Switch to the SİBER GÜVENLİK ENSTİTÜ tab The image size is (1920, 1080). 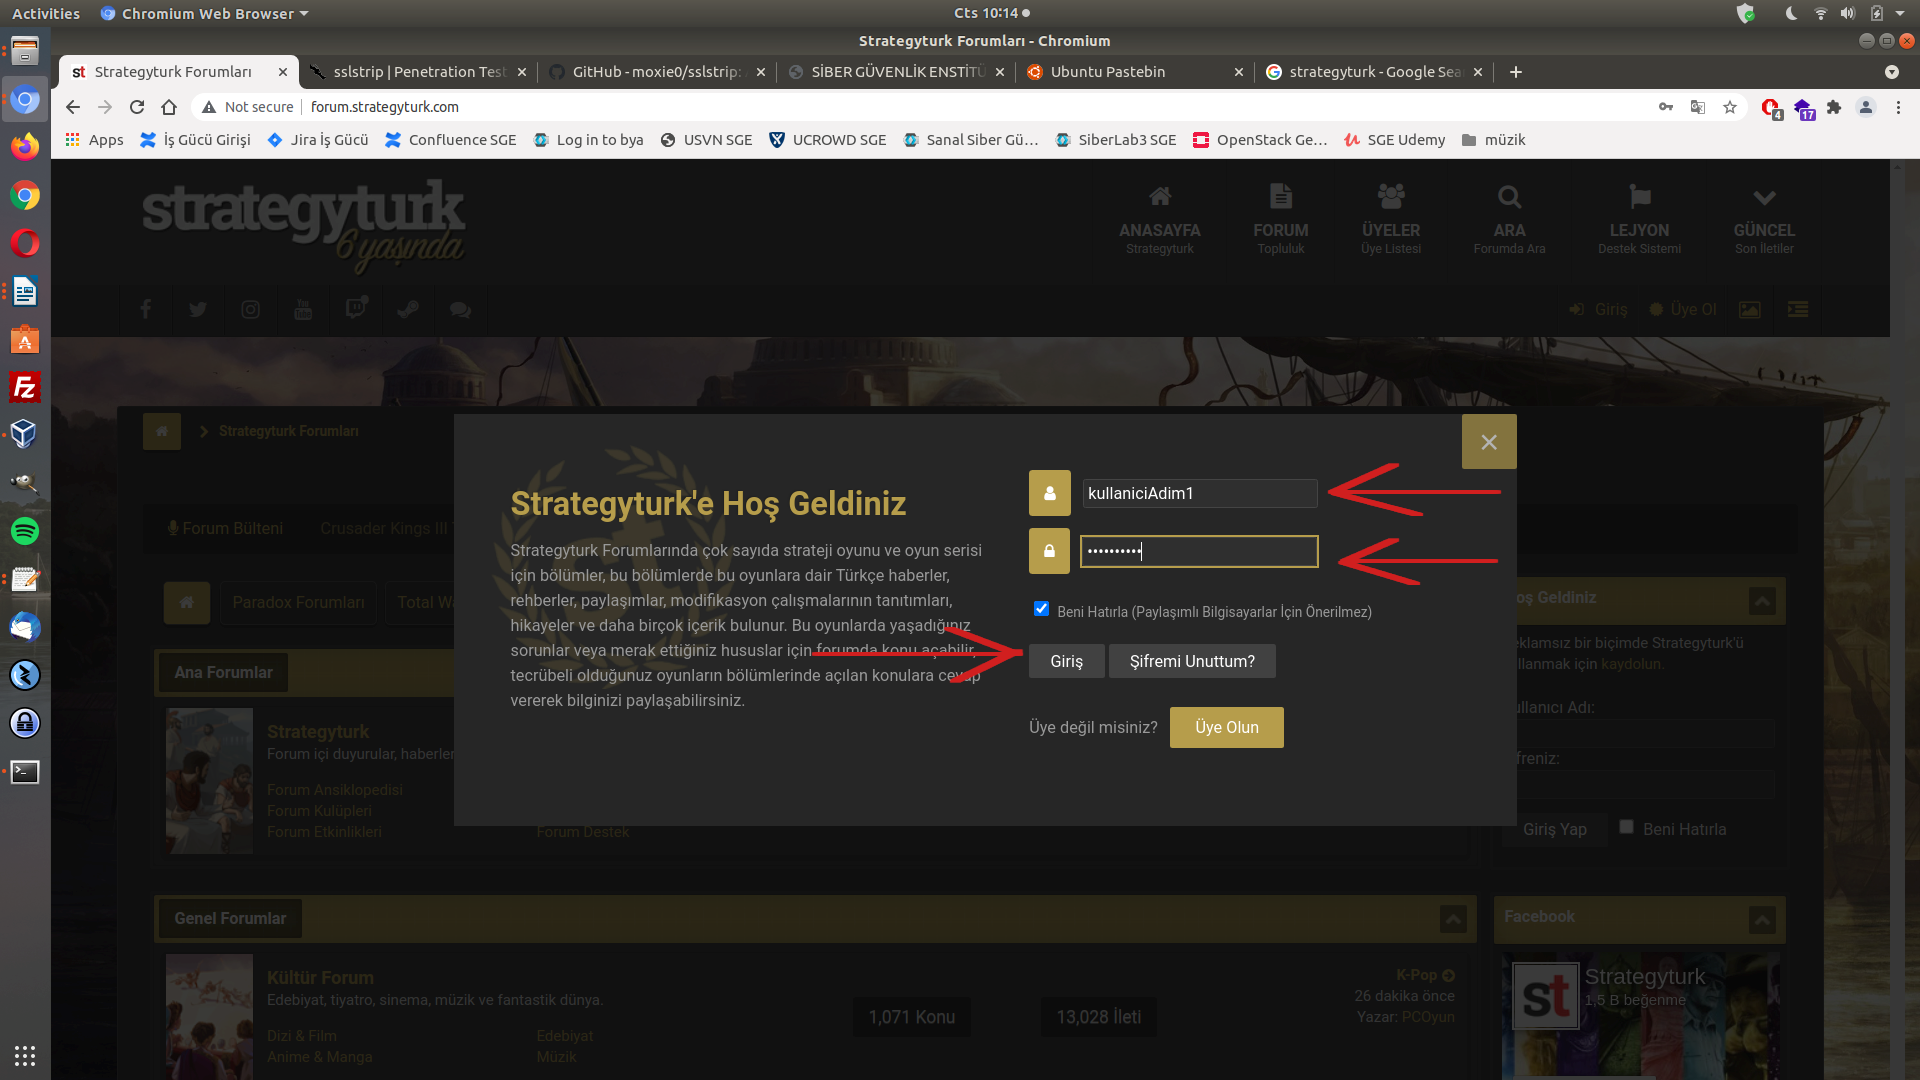pos(896,72)
